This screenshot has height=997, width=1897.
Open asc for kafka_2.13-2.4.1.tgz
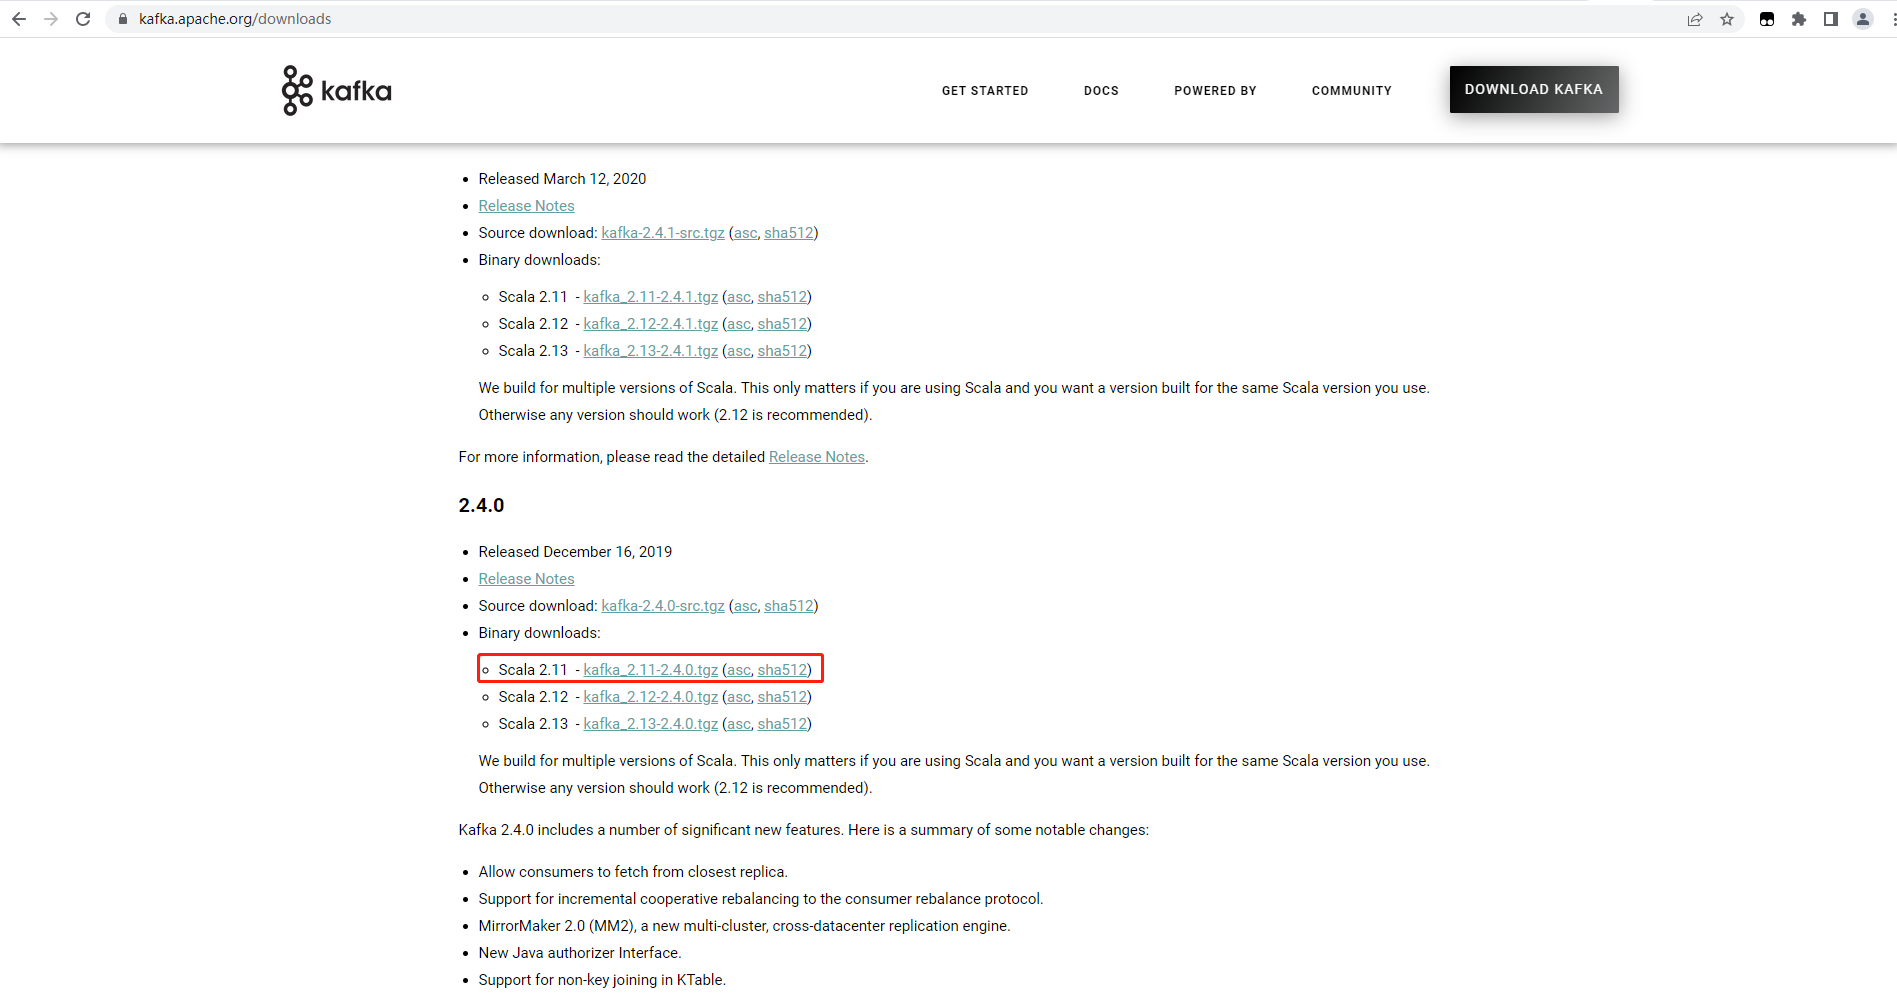point(739,351)
